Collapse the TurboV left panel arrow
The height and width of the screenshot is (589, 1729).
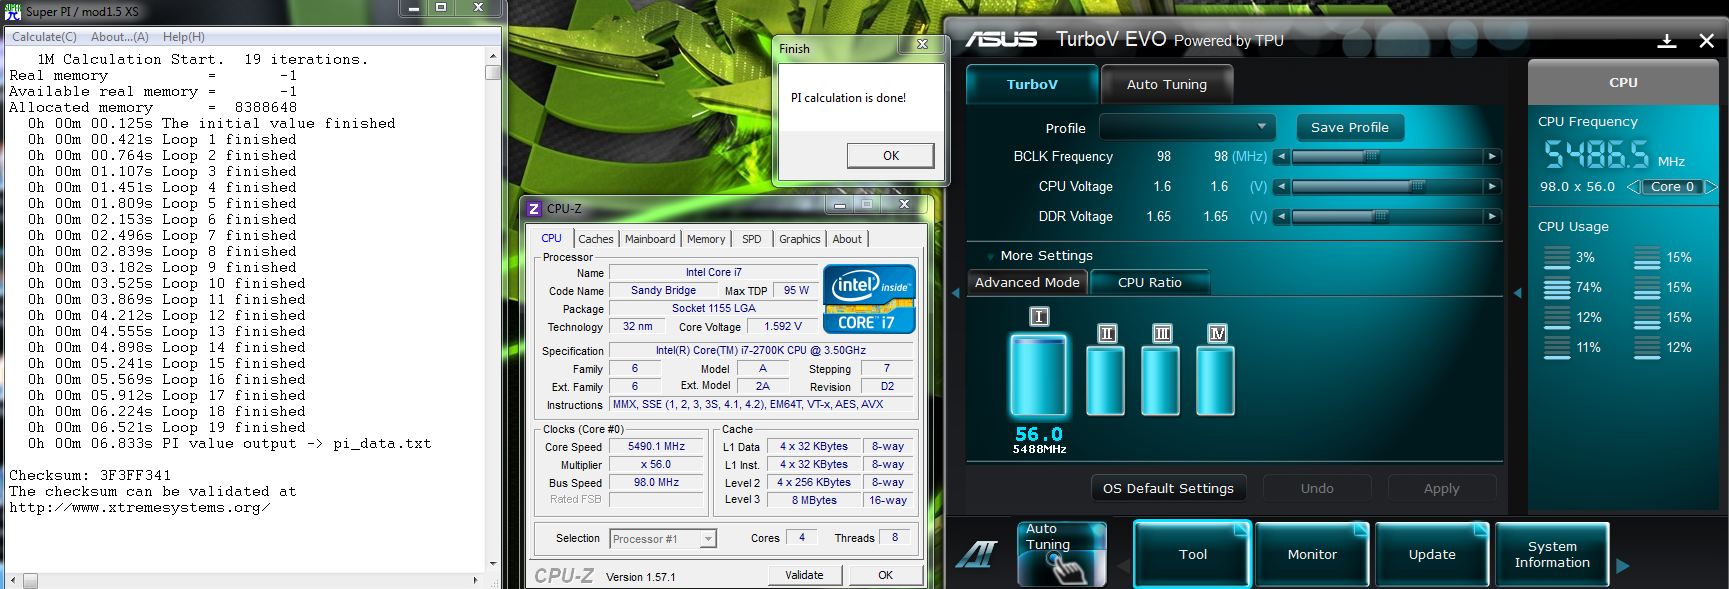tap(955, 293)
